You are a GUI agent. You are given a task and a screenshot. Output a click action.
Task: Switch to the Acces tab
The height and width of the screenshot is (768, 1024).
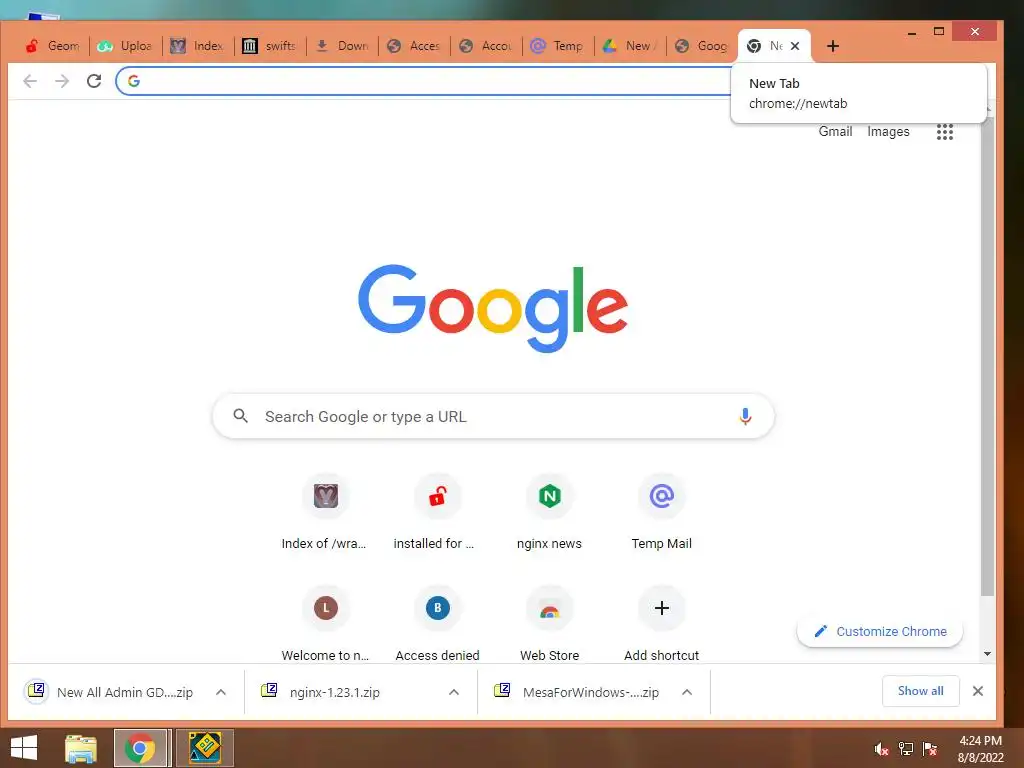click(x=413, y=46)
